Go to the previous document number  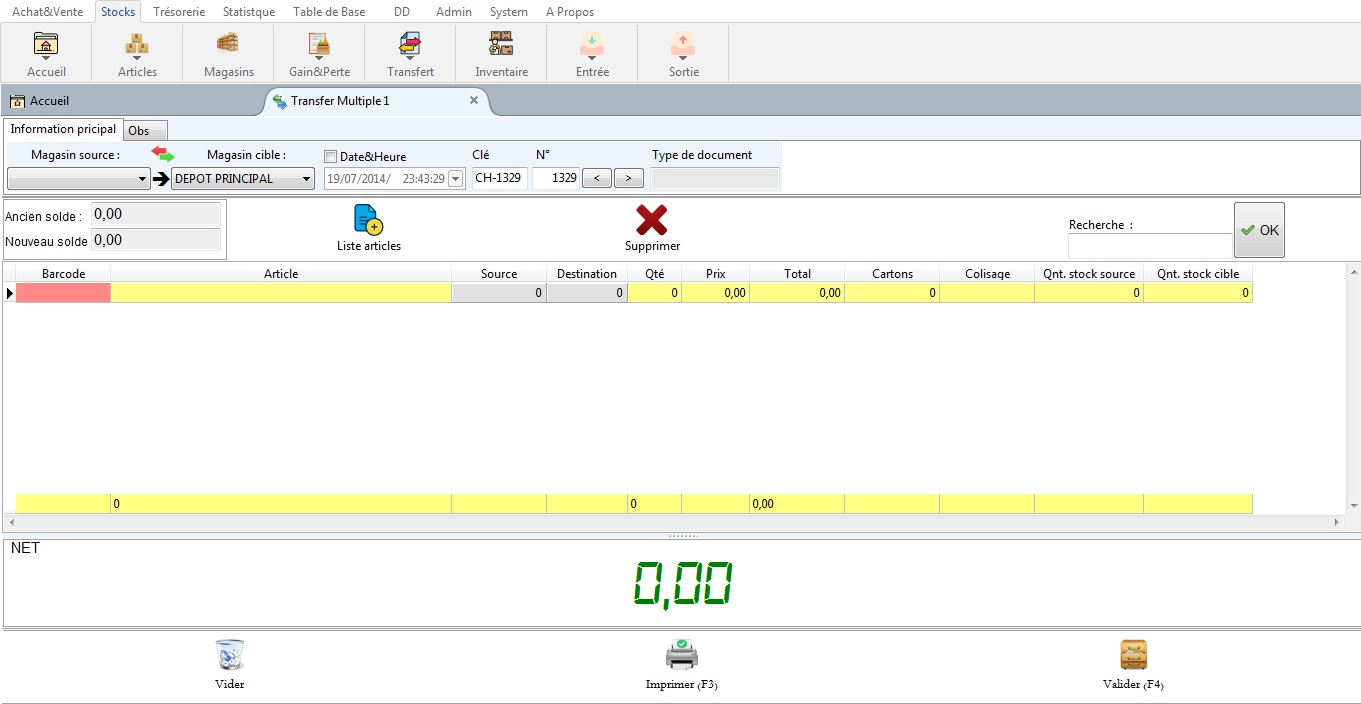click(596, 179)
